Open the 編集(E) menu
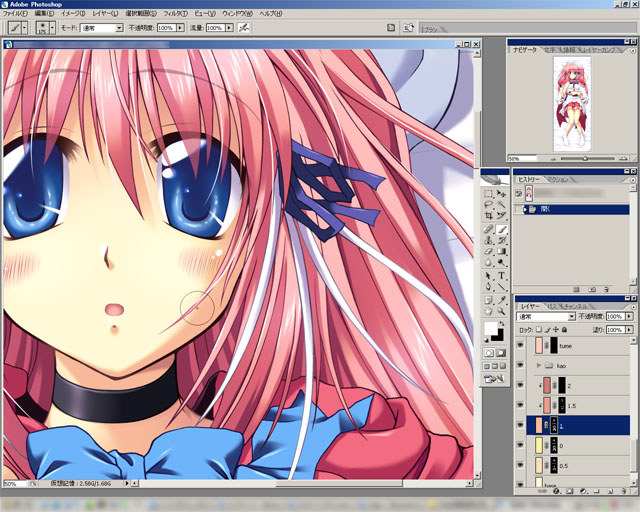Screen dimensions: 640x512 pyautogui.click(x=44, y=13)
